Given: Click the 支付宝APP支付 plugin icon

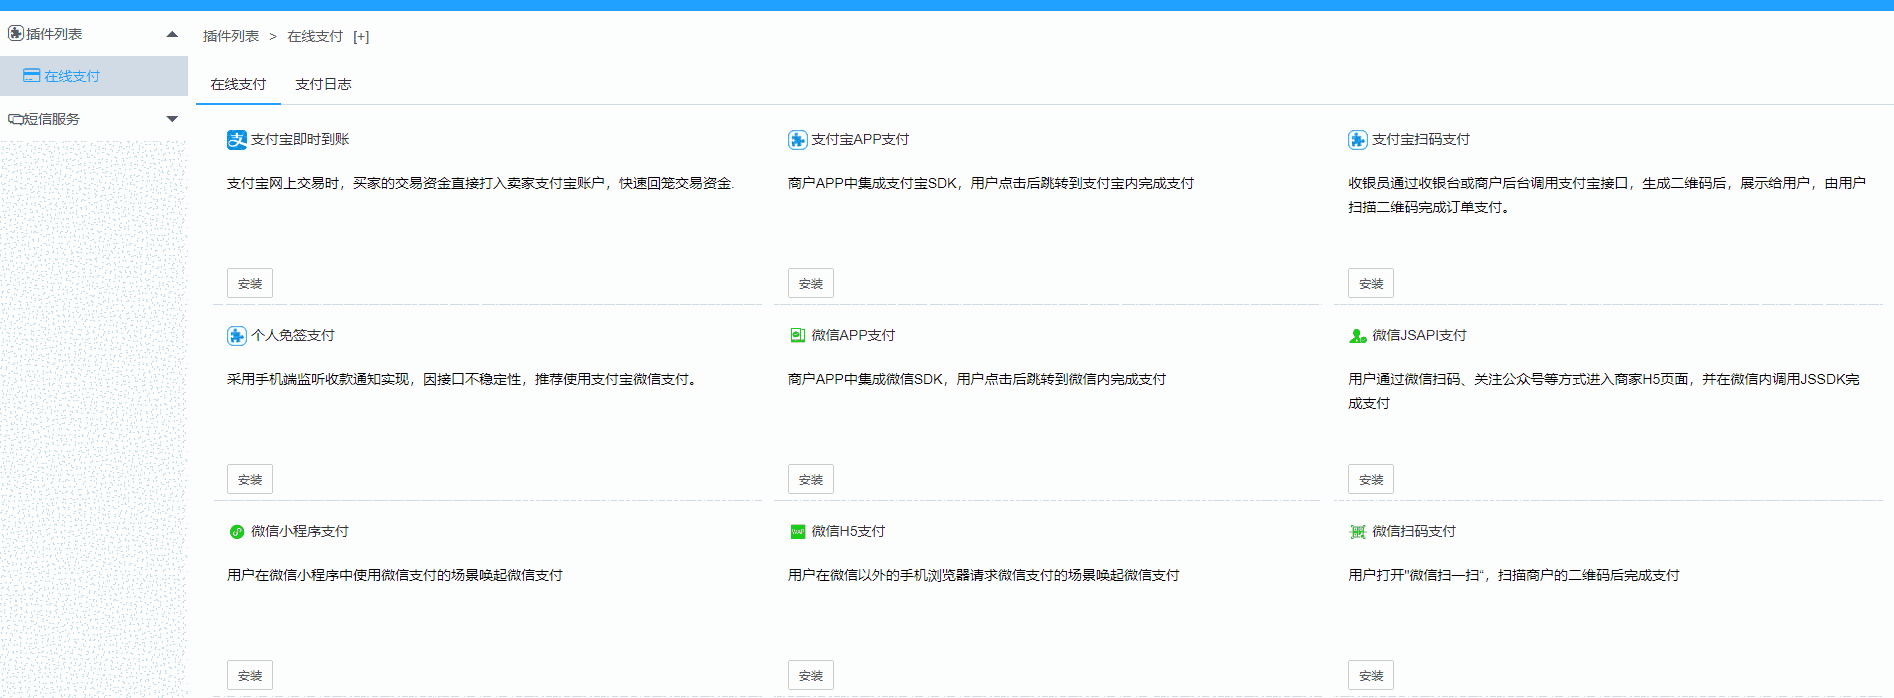Looking at the screenshot, I should 797,140.
